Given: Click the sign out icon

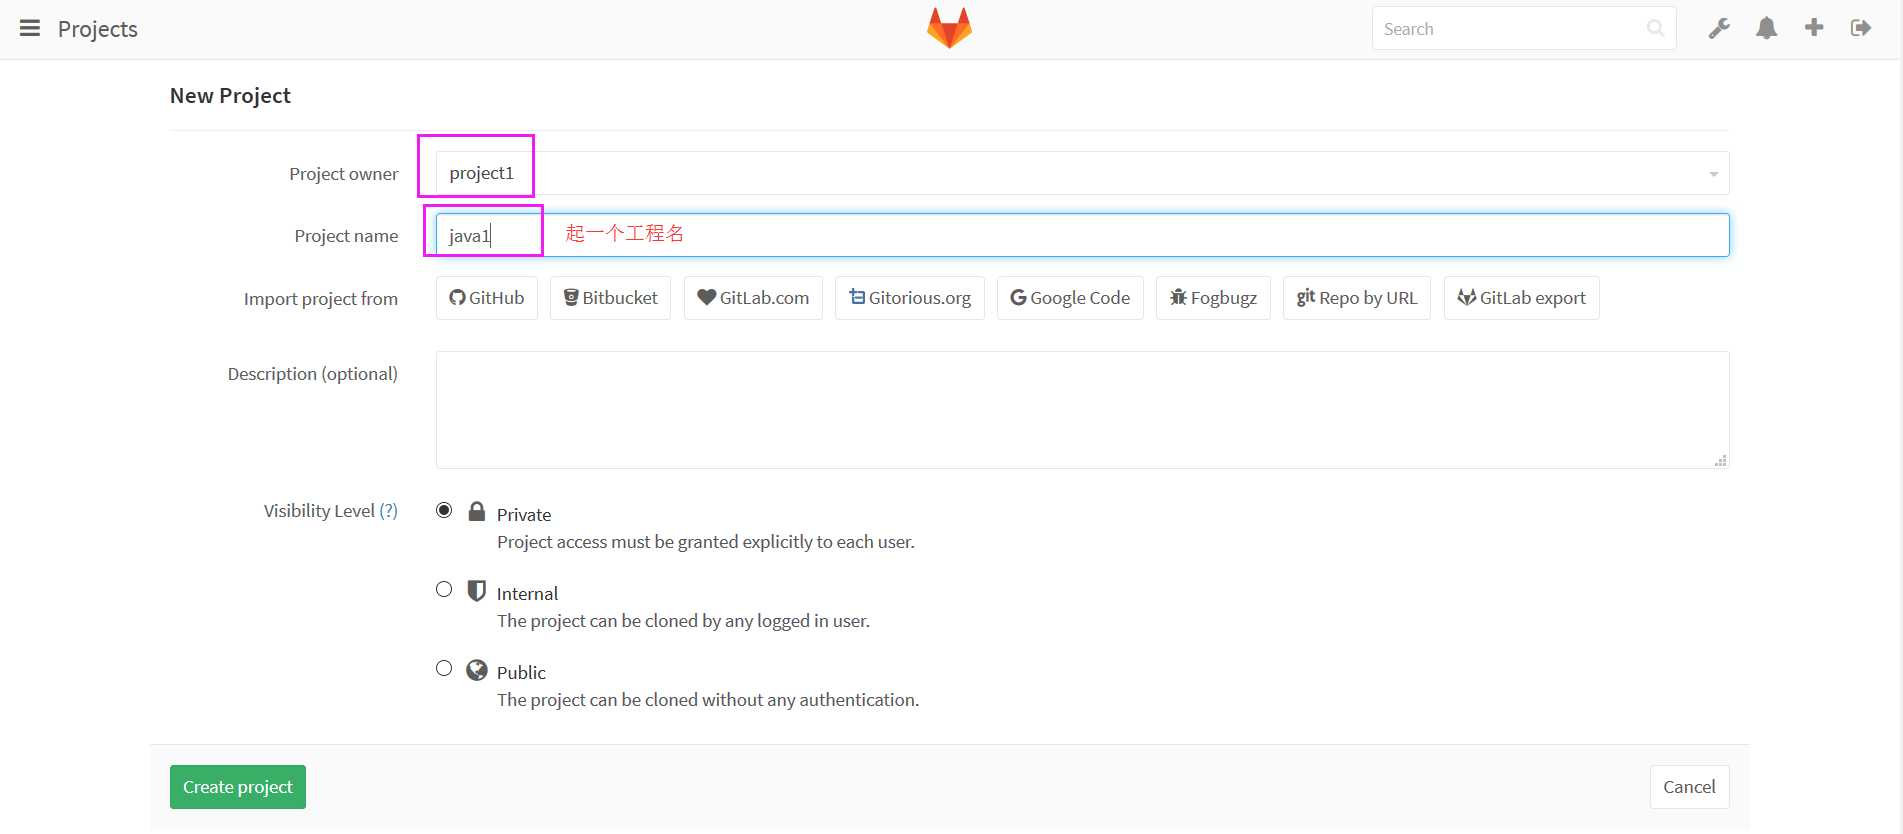Looking at the screenshot, I should 1861,28.
